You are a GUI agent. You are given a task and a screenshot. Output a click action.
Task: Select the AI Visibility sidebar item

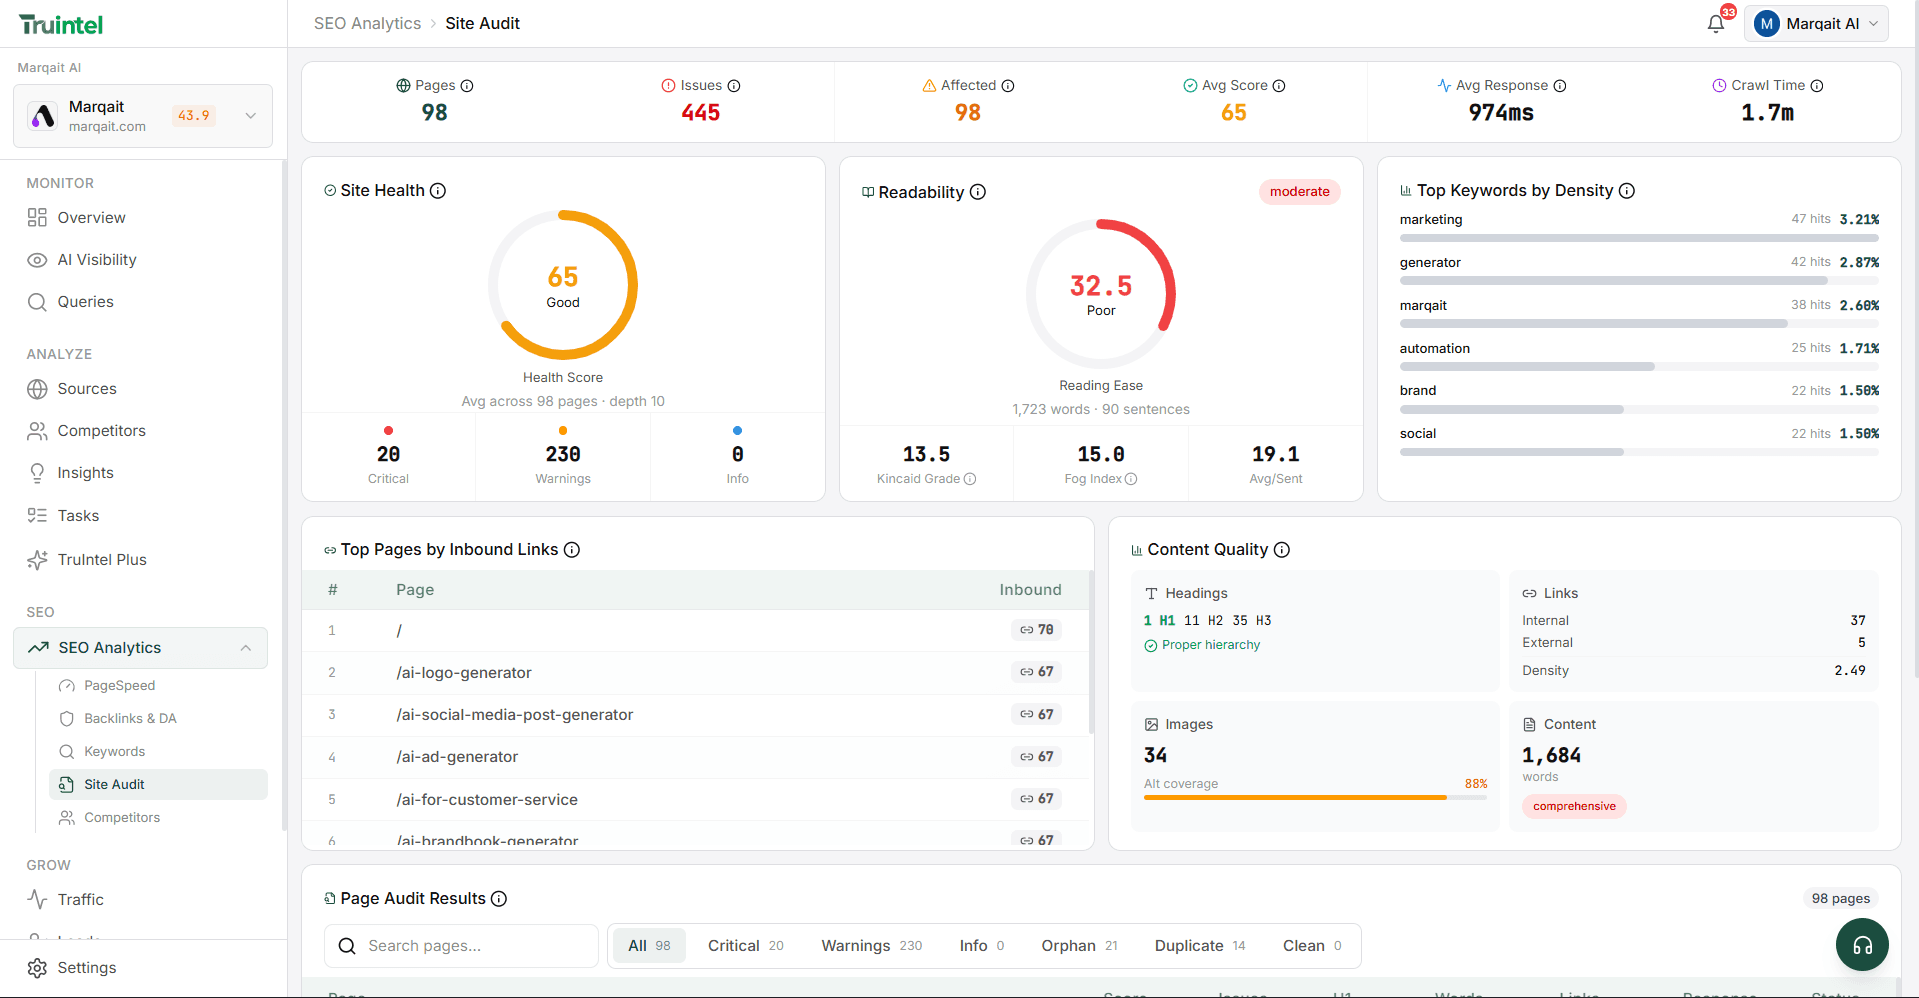tap(96, 259)
